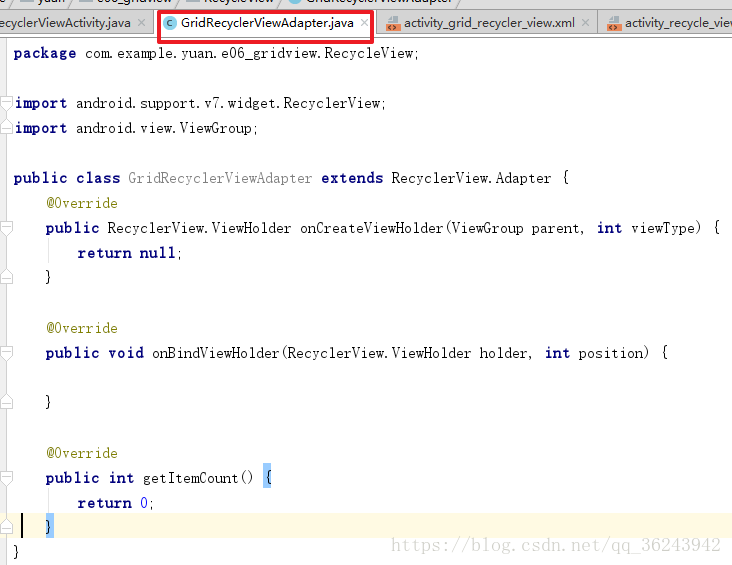Click the GridRecyclerViewAdapter class name in declaration

click(220, 178)
